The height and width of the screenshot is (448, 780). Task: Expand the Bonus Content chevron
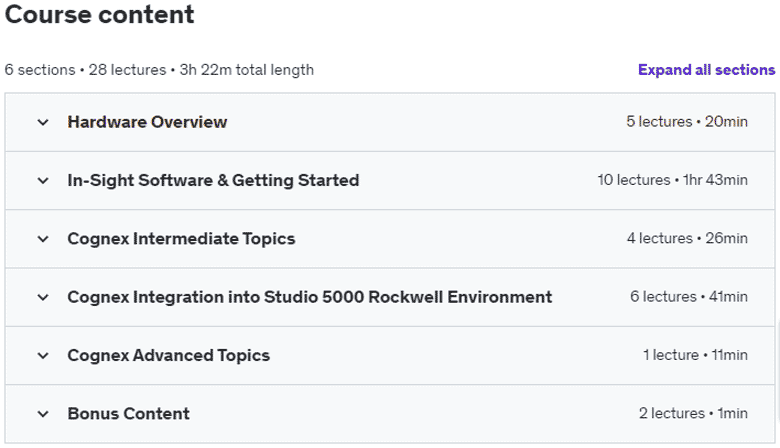43,414
